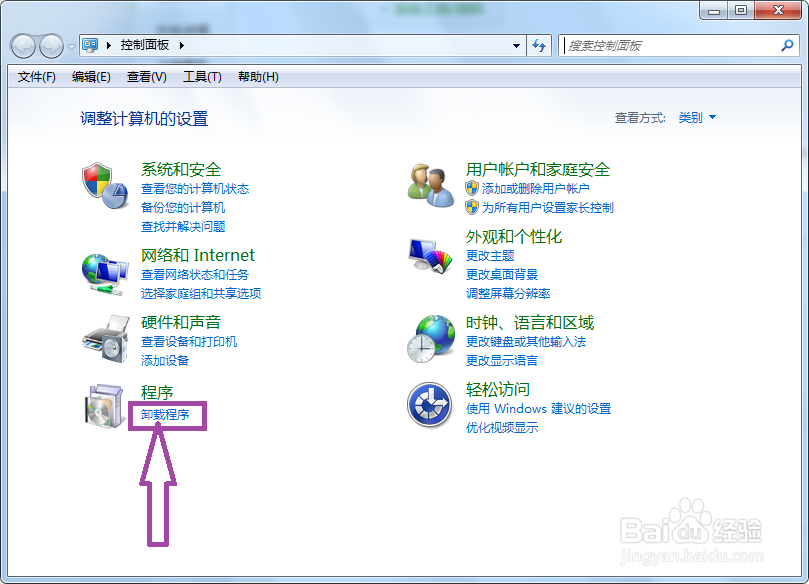
Task: Click the back navigation arrow
Action: pyautogui.click(x=23, y=46)
